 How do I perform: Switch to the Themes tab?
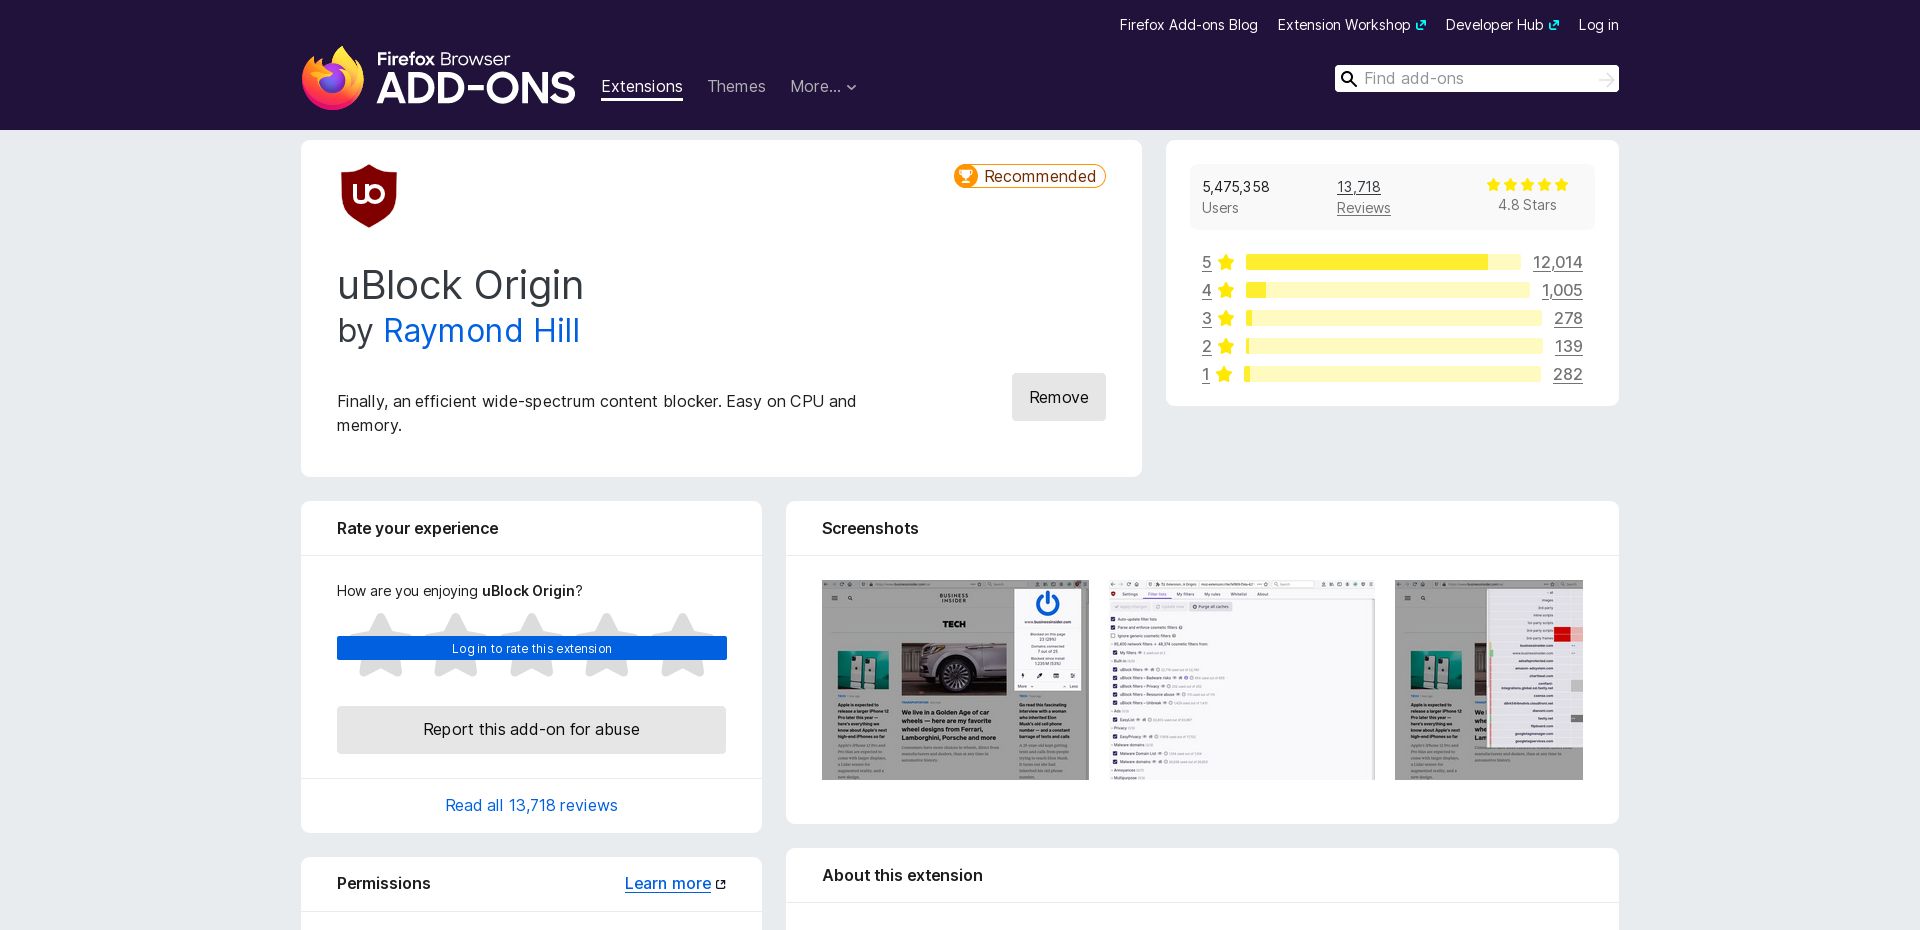click(x=736, y=87)
